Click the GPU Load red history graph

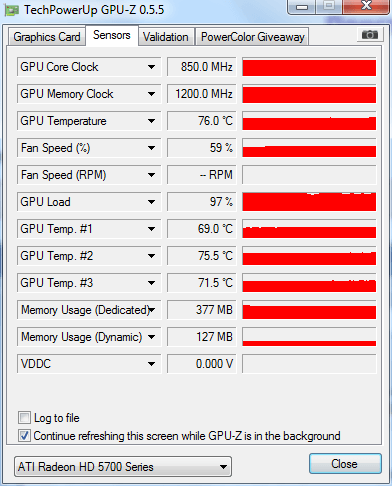[x=309, y=202]
